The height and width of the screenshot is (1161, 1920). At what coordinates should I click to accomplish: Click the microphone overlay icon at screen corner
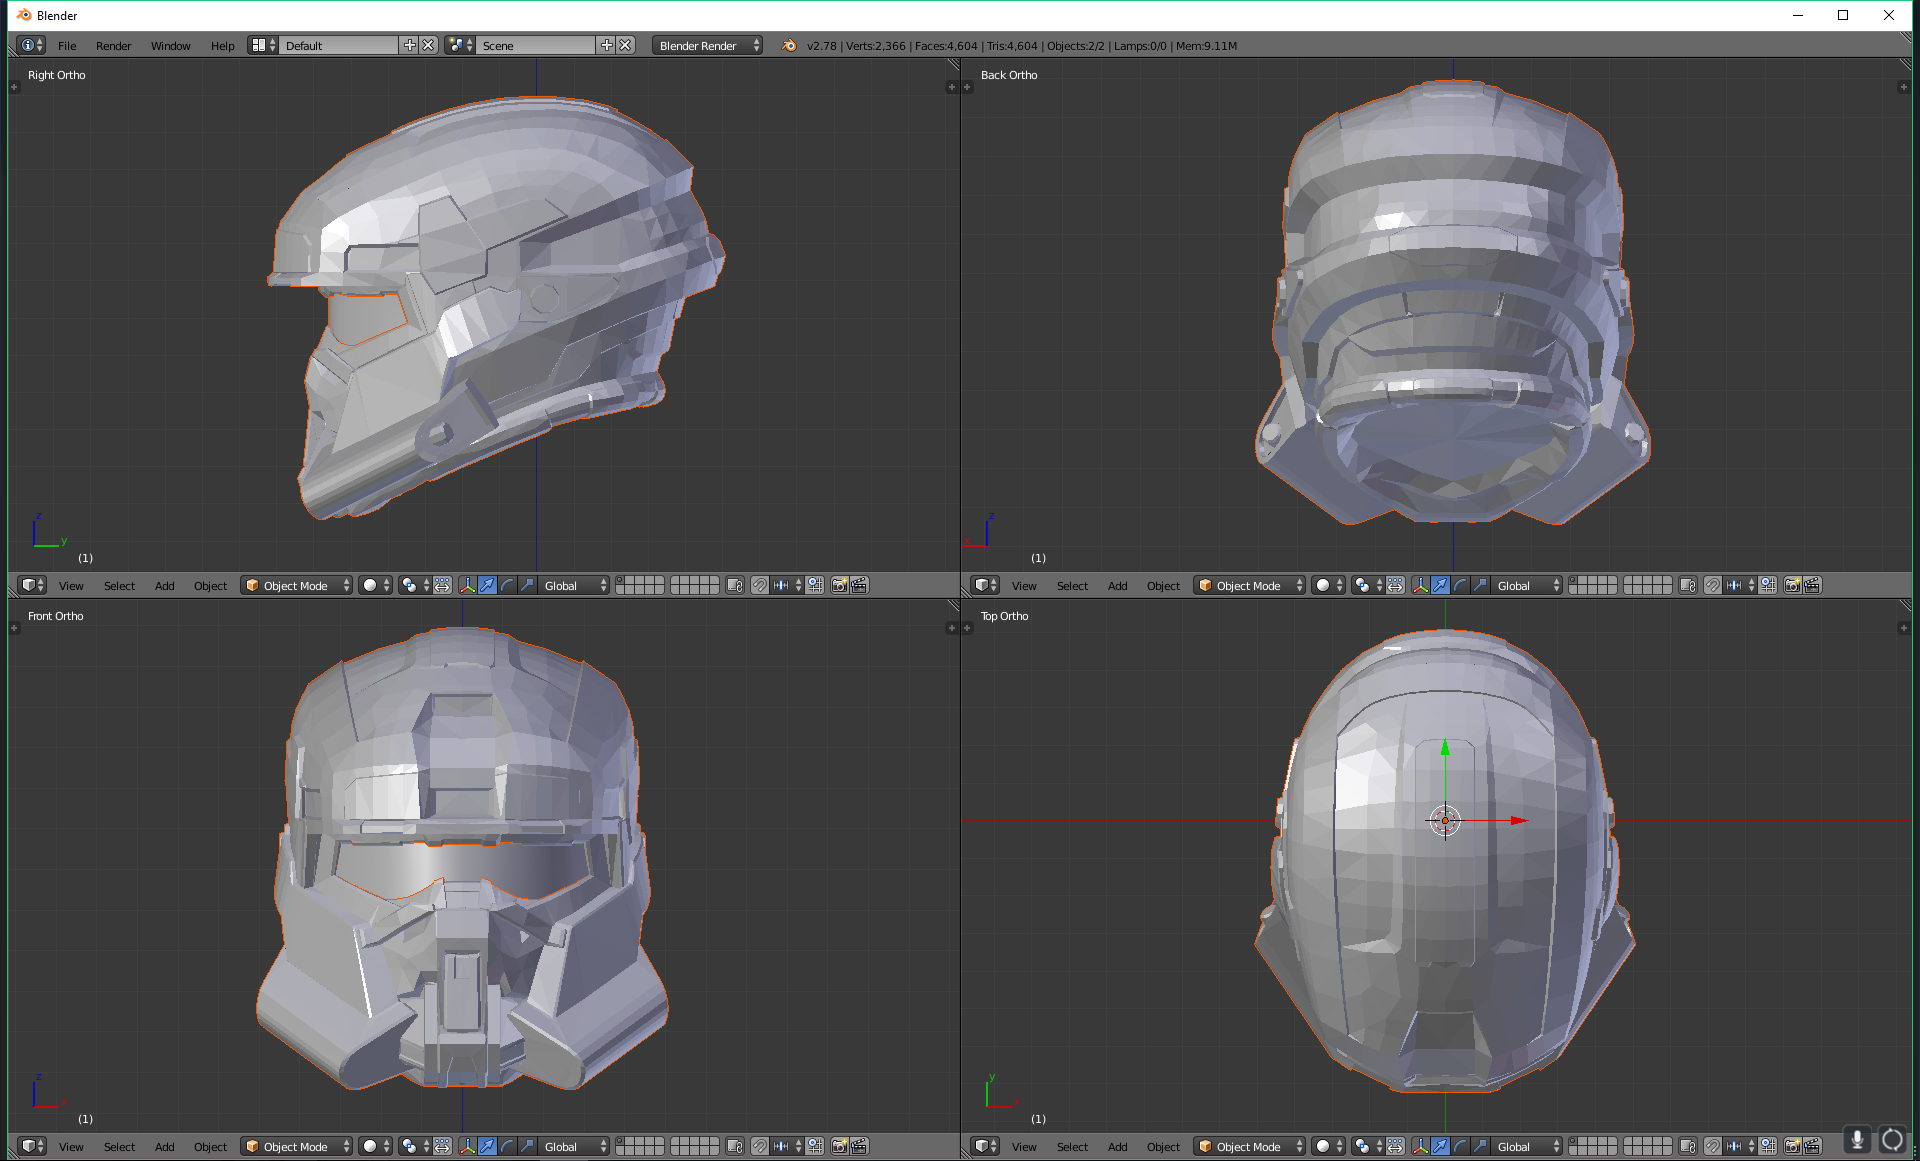(1857, 1139)
